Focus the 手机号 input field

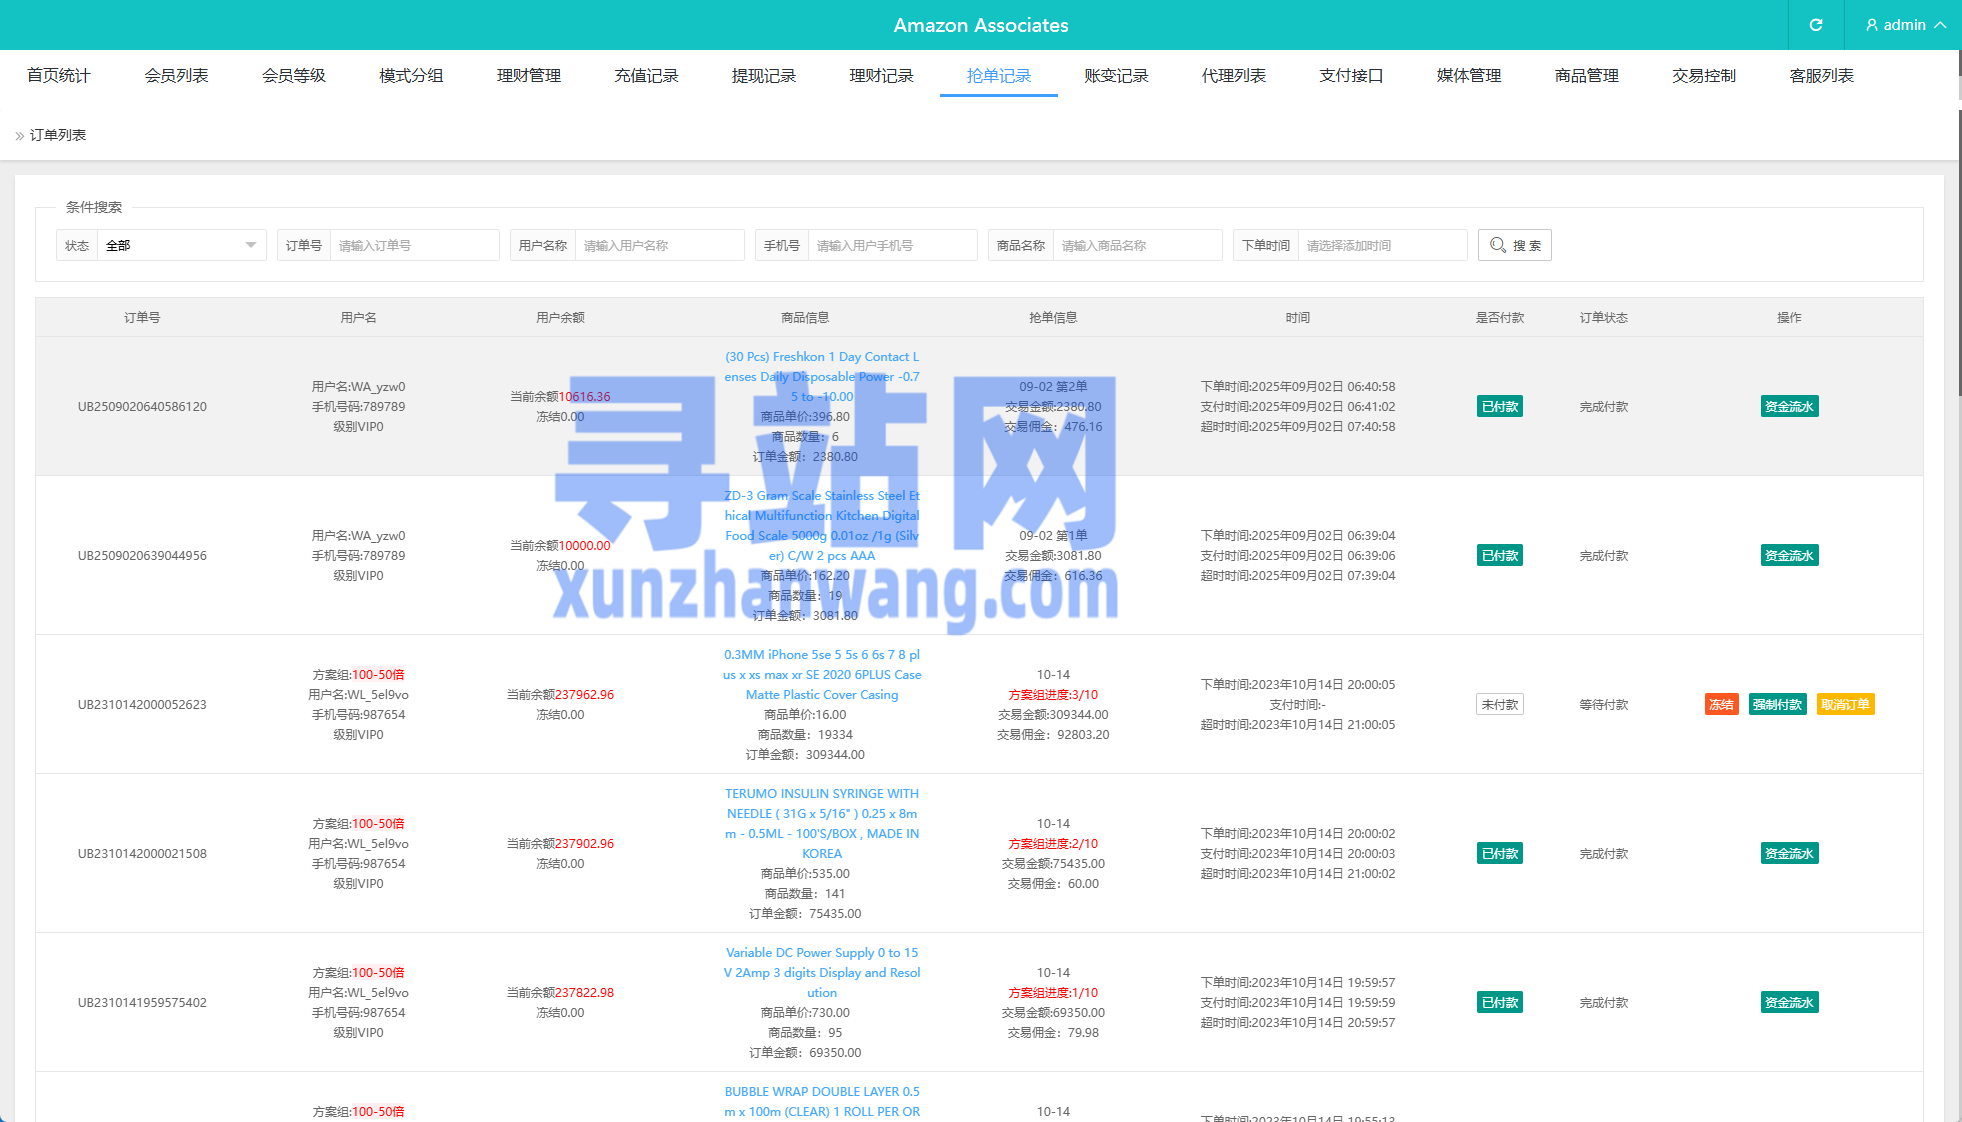pyautogui.click(x=892, y=245)
